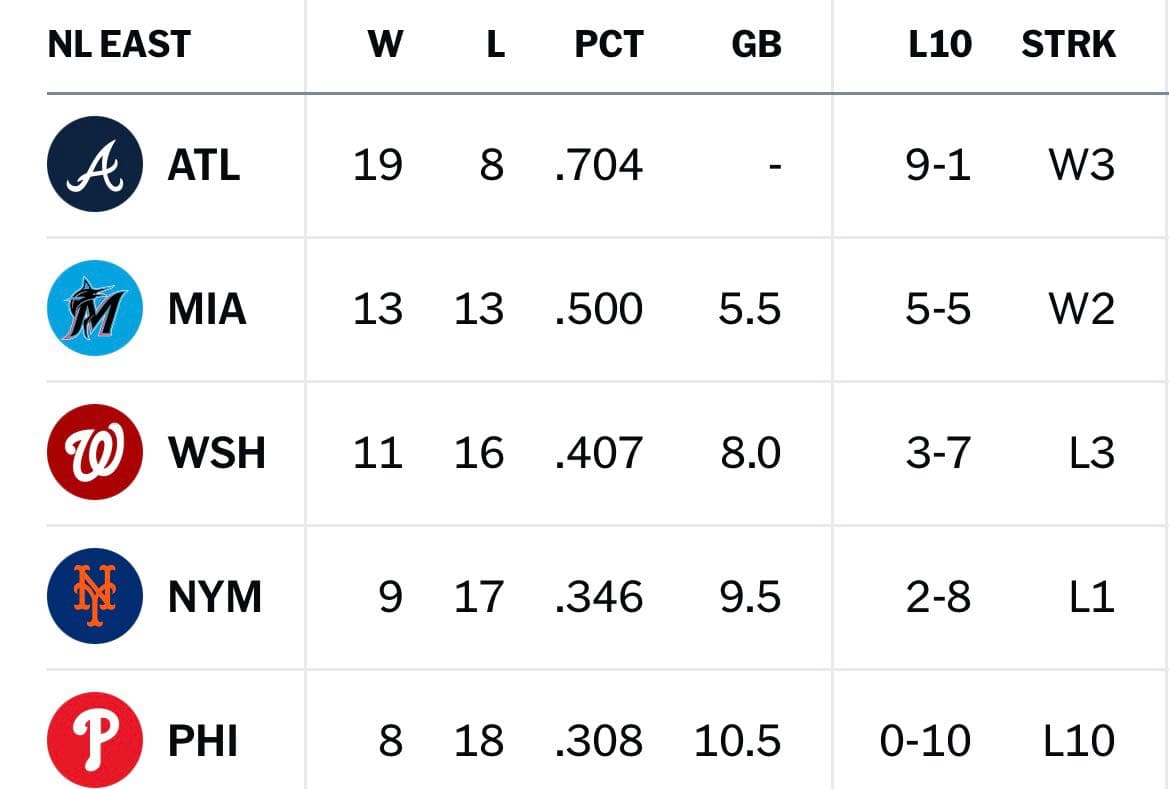Click the PCT column header
The width and height of the screenshot is (1169, 789).
pyautogui.click(x=608, y=44)
